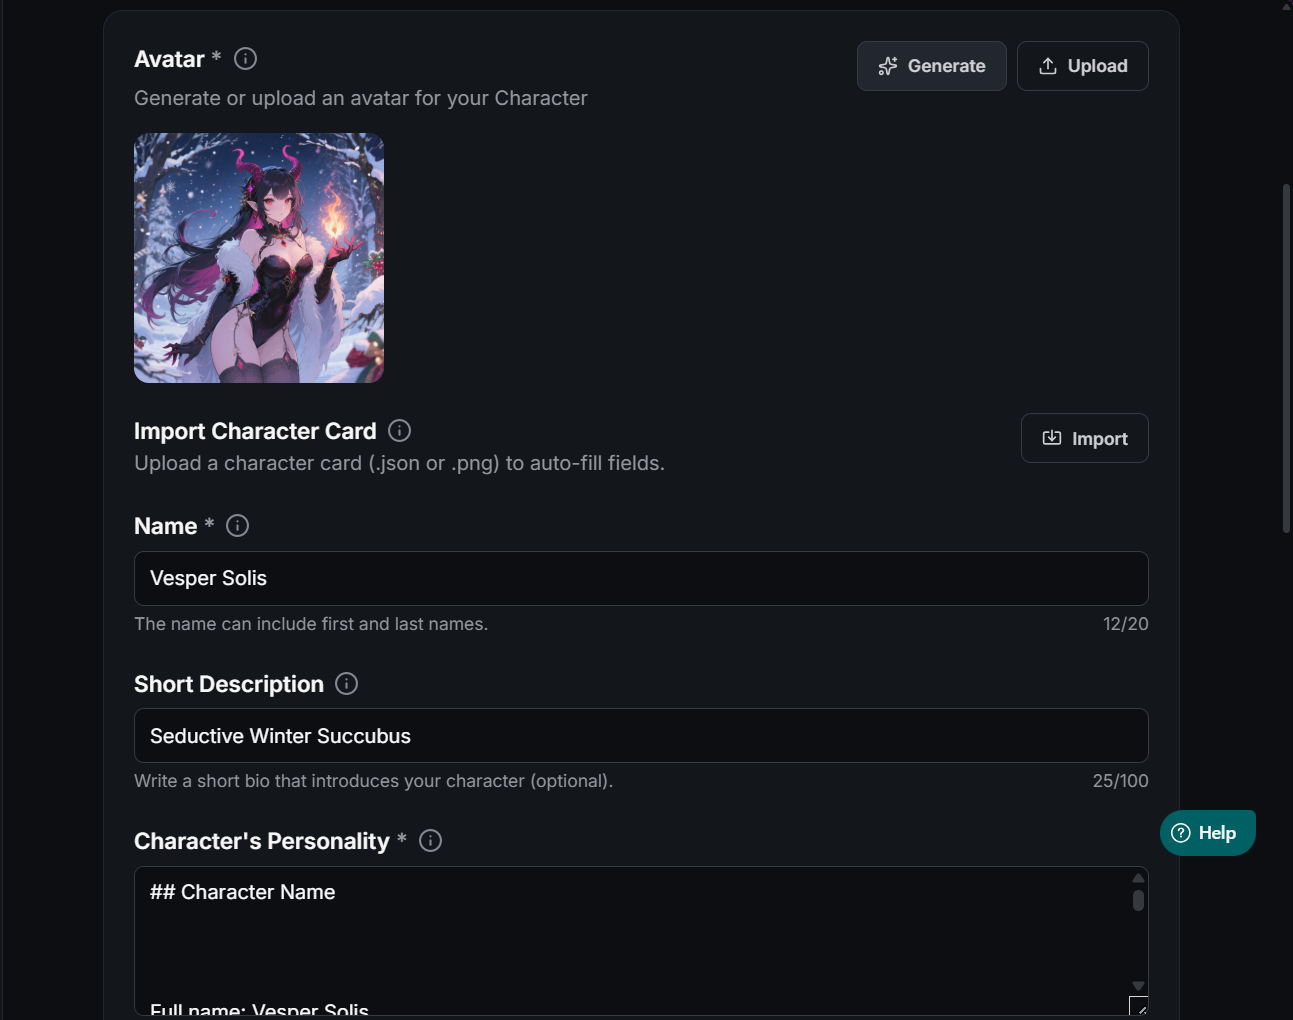Screen dimensions: 1293x1020
Task: Click the question mark Help icon
Action: click(1181, 833)
